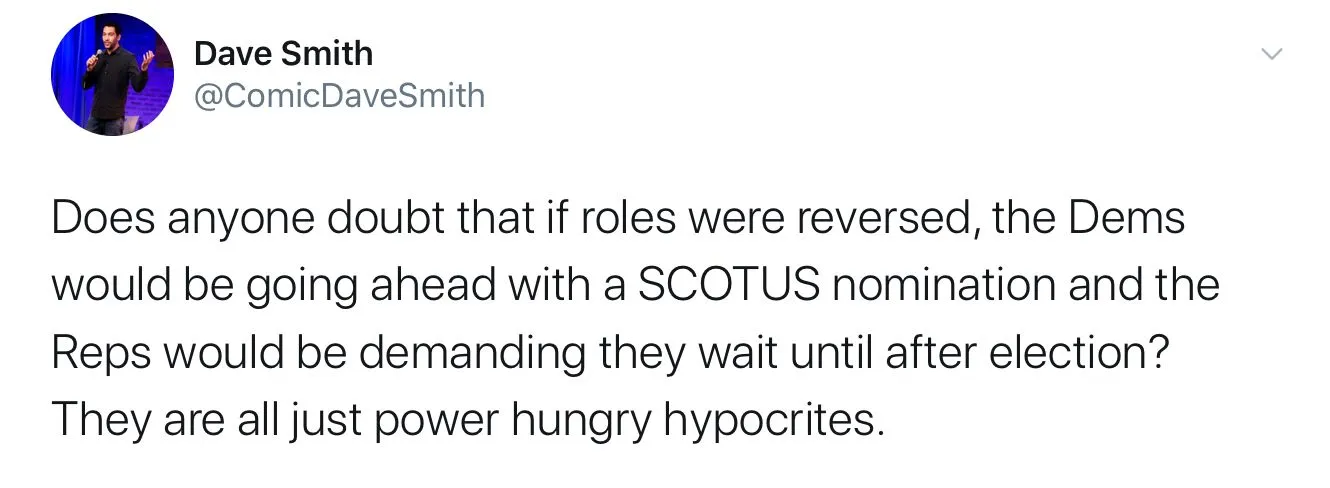Click the tweet's first line of text
The image size is (1330, 488).
click(x=617, y=219)
